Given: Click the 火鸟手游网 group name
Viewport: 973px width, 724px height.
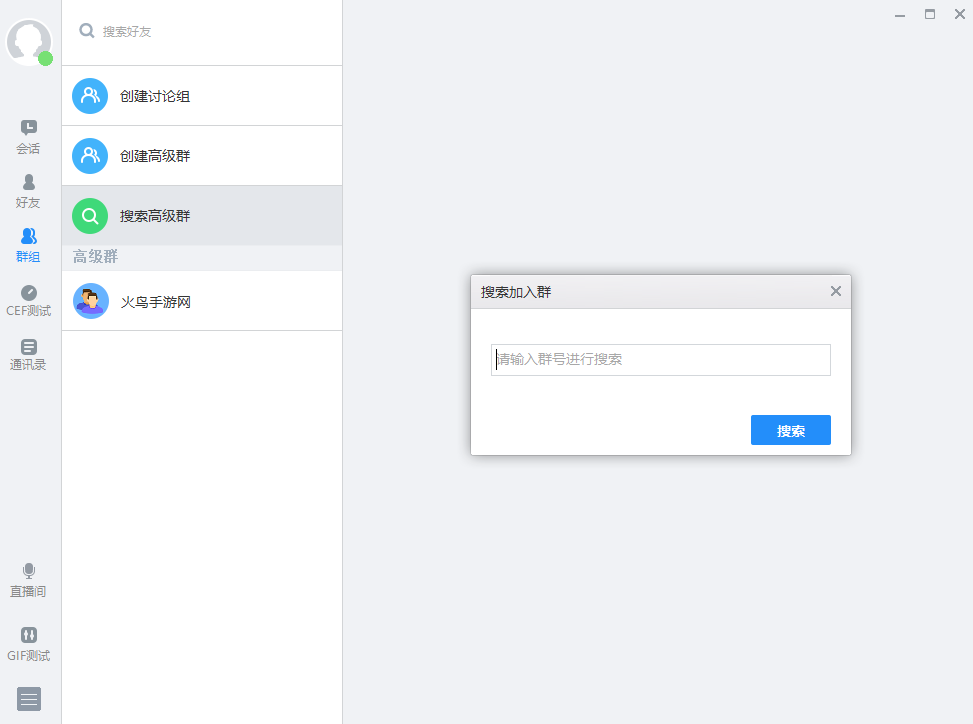Looking at the screenshot, I should point(156,302).
